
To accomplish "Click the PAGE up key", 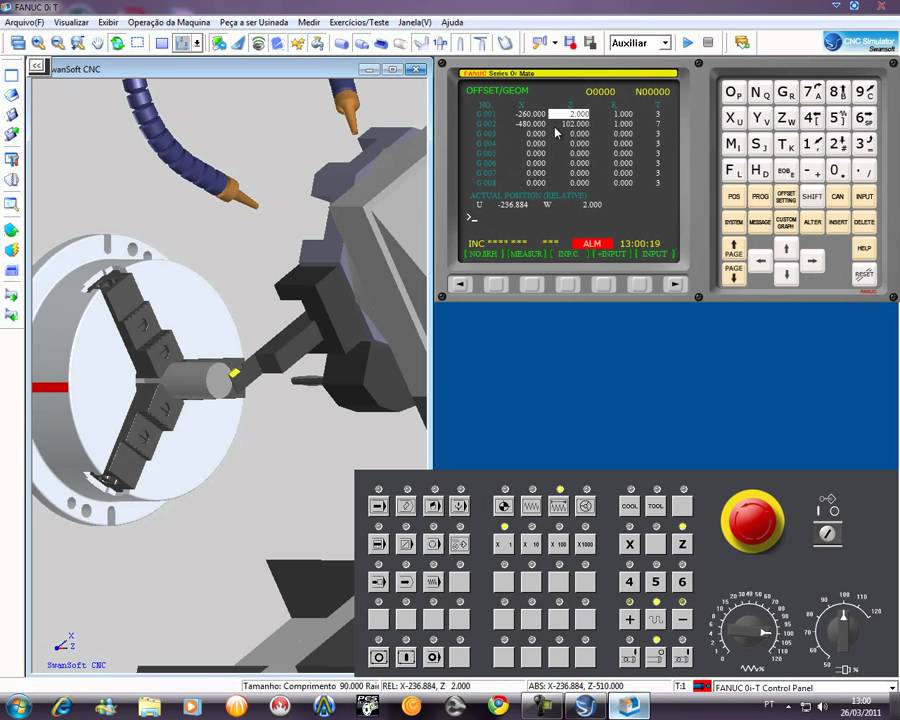I will [x=734, y=248].
